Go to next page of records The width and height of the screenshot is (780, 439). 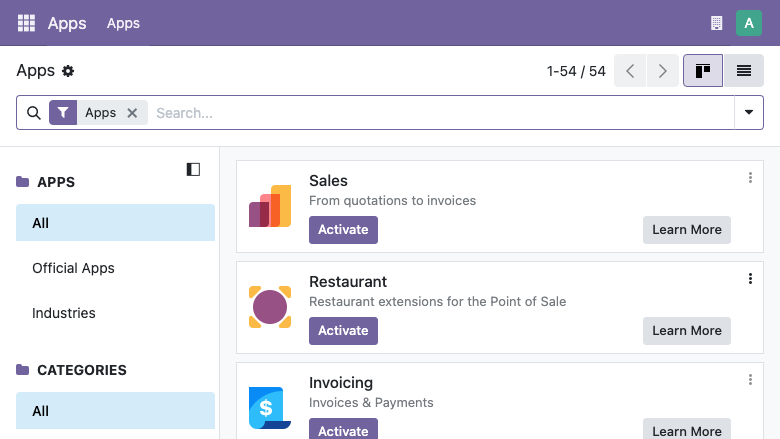tap(663, 71)
